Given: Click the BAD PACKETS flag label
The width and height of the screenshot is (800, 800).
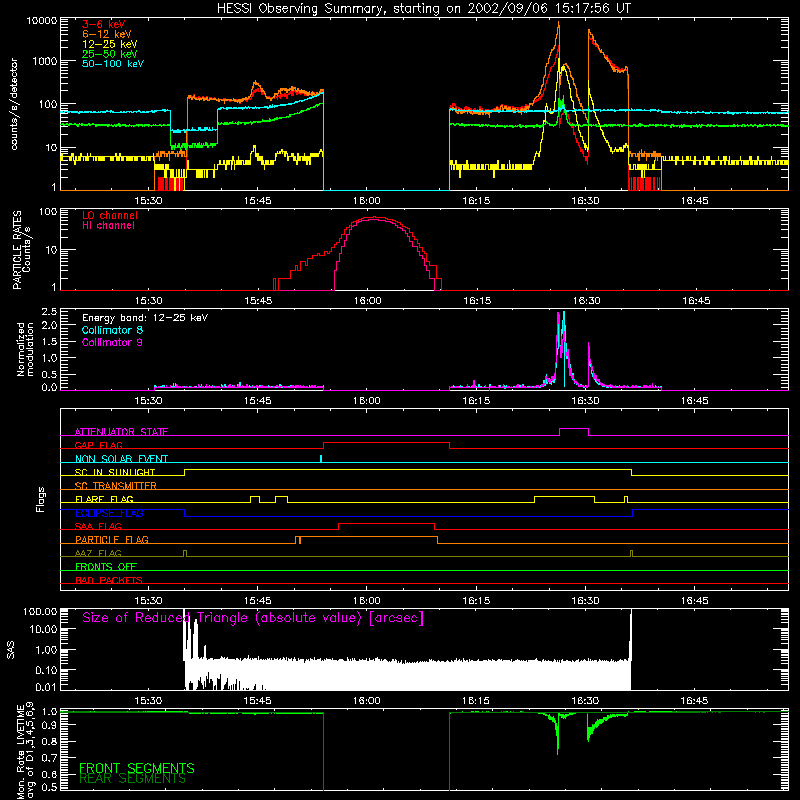Looking at the screenshot, I should [109, 580].
